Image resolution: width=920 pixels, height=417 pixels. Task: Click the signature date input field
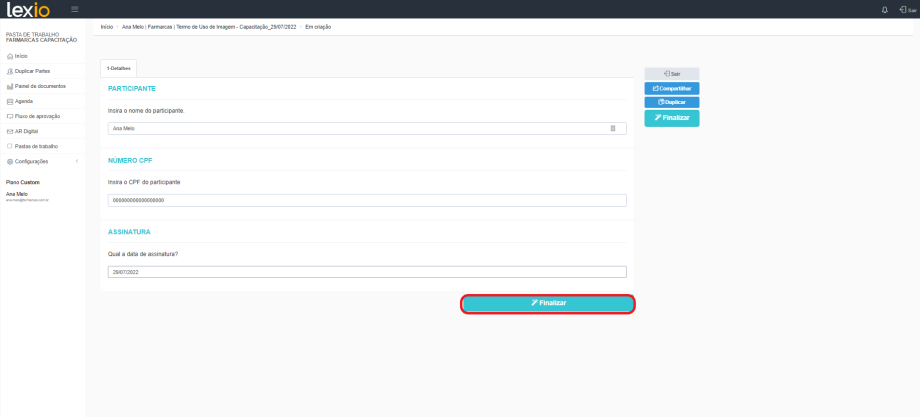[x=367, y=272]
